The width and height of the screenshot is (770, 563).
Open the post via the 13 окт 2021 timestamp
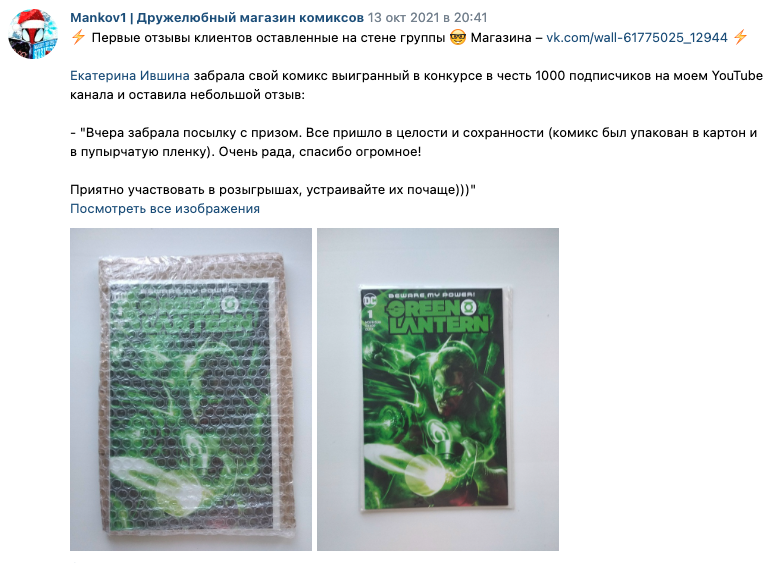(x=427, y=18)
